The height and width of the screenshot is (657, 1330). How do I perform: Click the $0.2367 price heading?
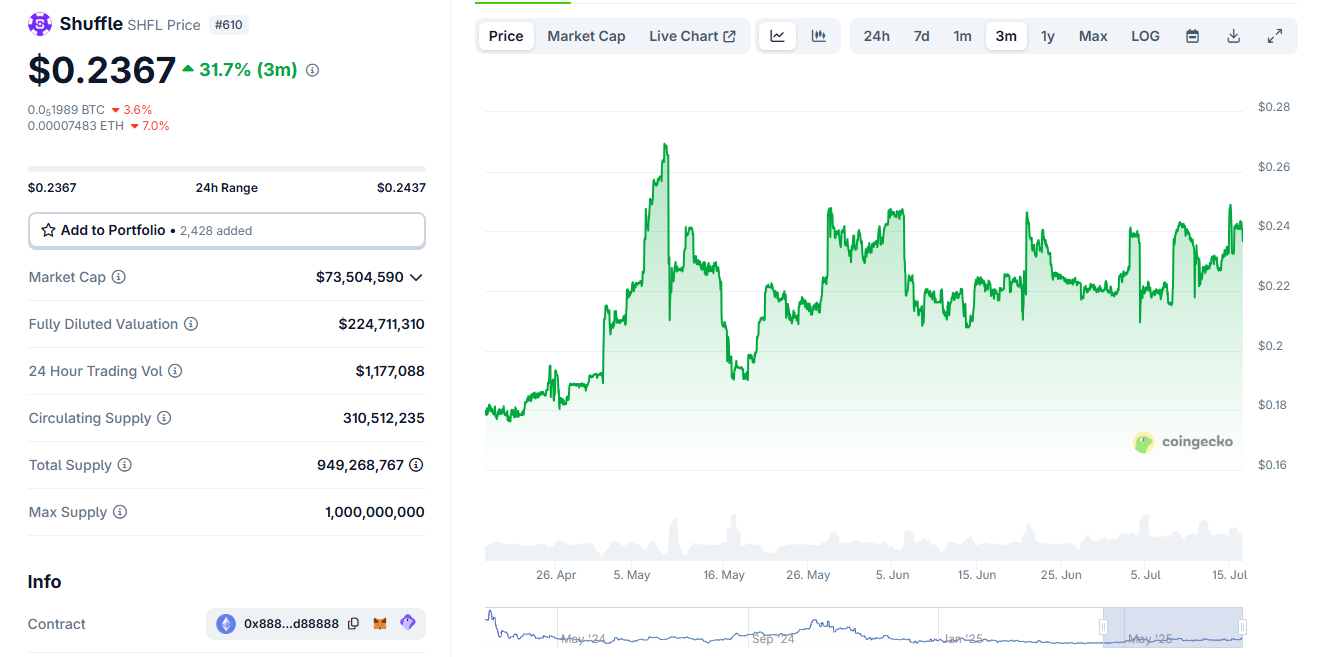pyautogui.click(x=102, y=70)
